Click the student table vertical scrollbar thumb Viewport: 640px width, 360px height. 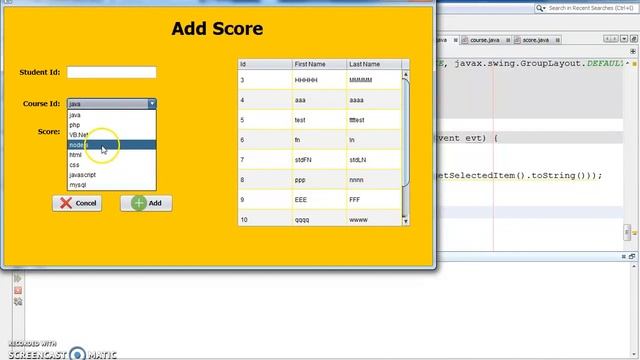[x=405, y=133]
